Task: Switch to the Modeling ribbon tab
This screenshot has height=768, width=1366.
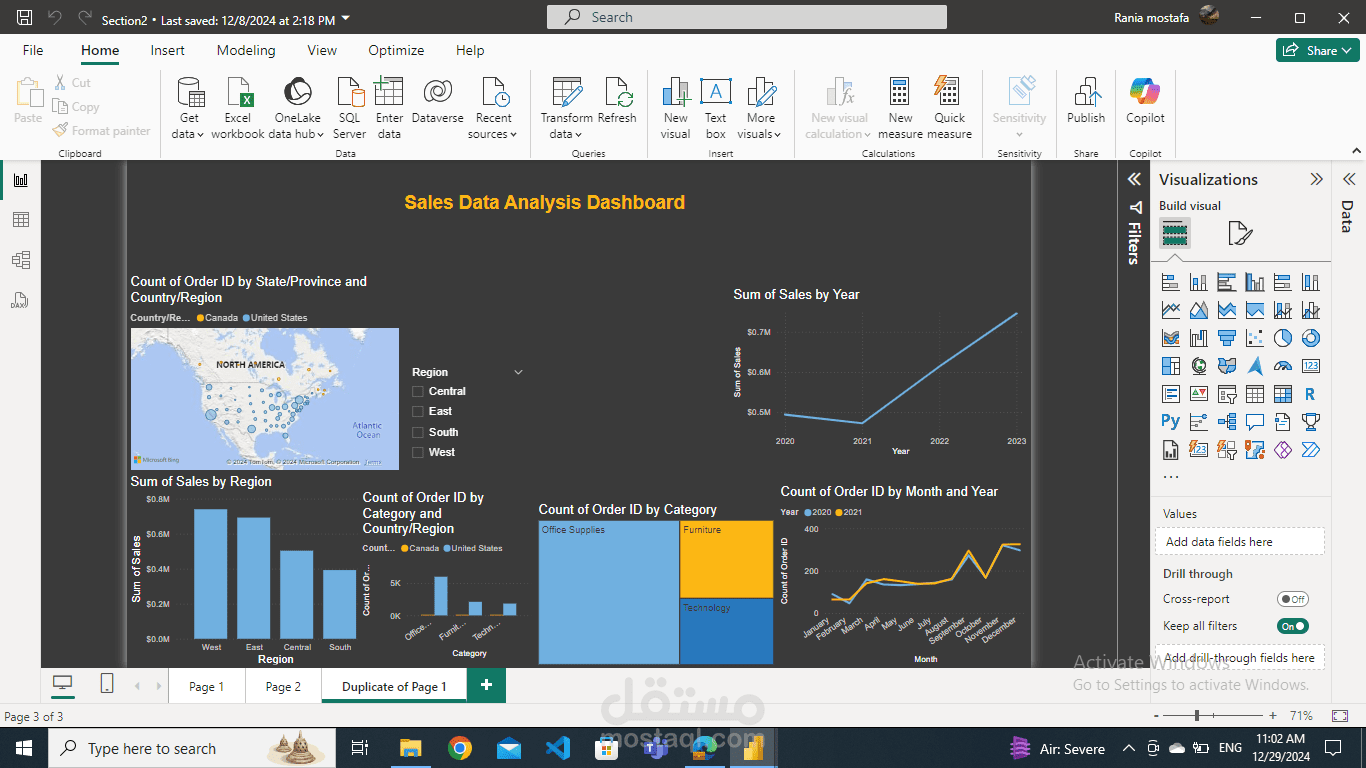Action: tap(246, 50)
